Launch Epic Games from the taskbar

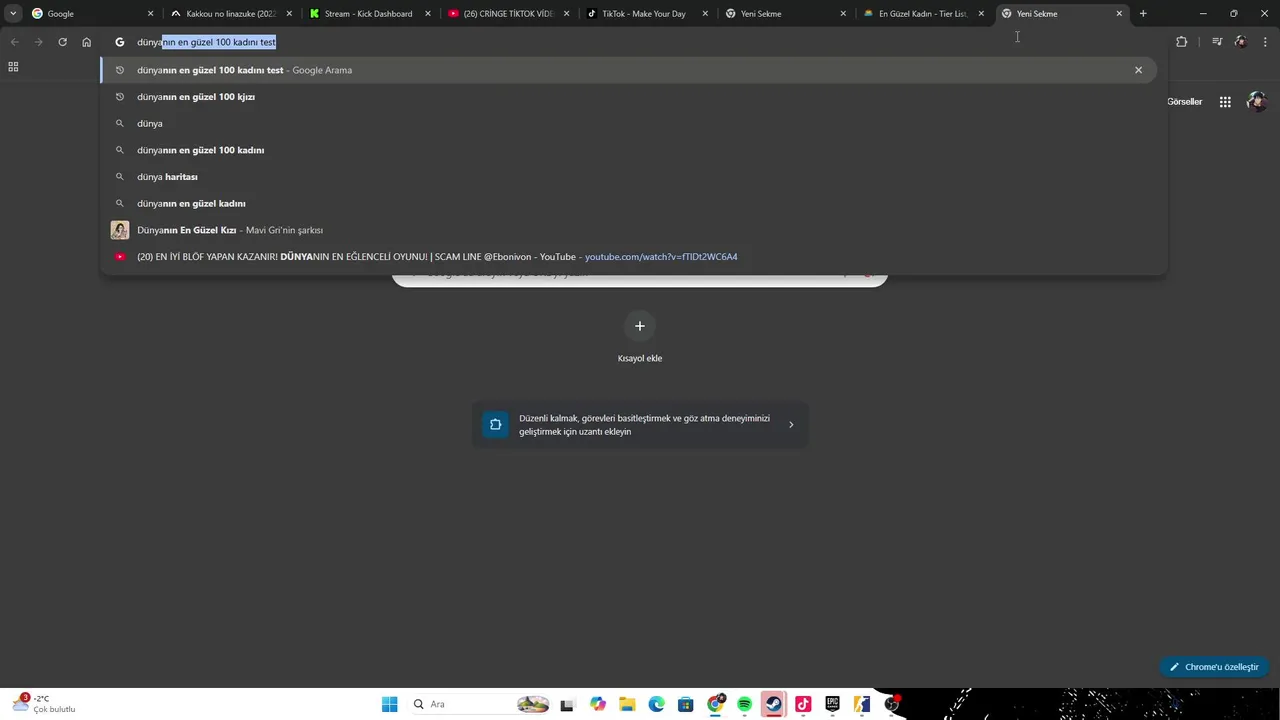832,704
